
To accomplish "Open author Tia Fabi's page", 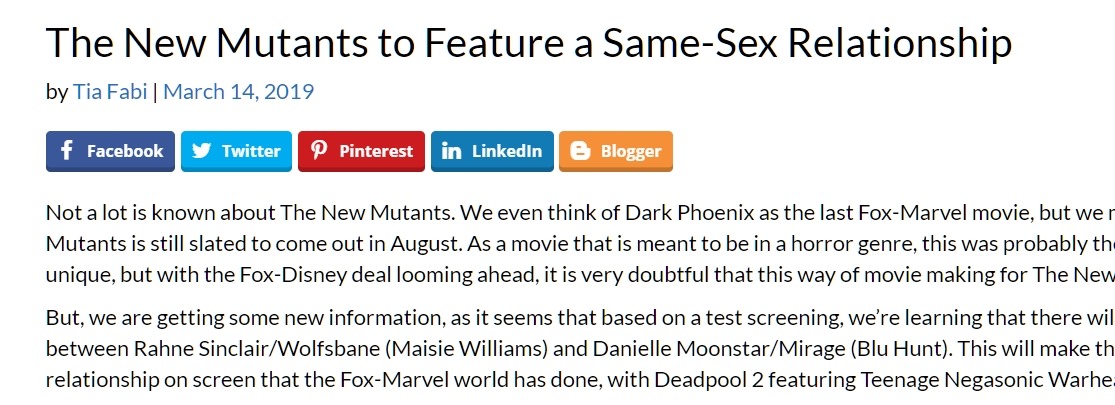I will point(110,92).
